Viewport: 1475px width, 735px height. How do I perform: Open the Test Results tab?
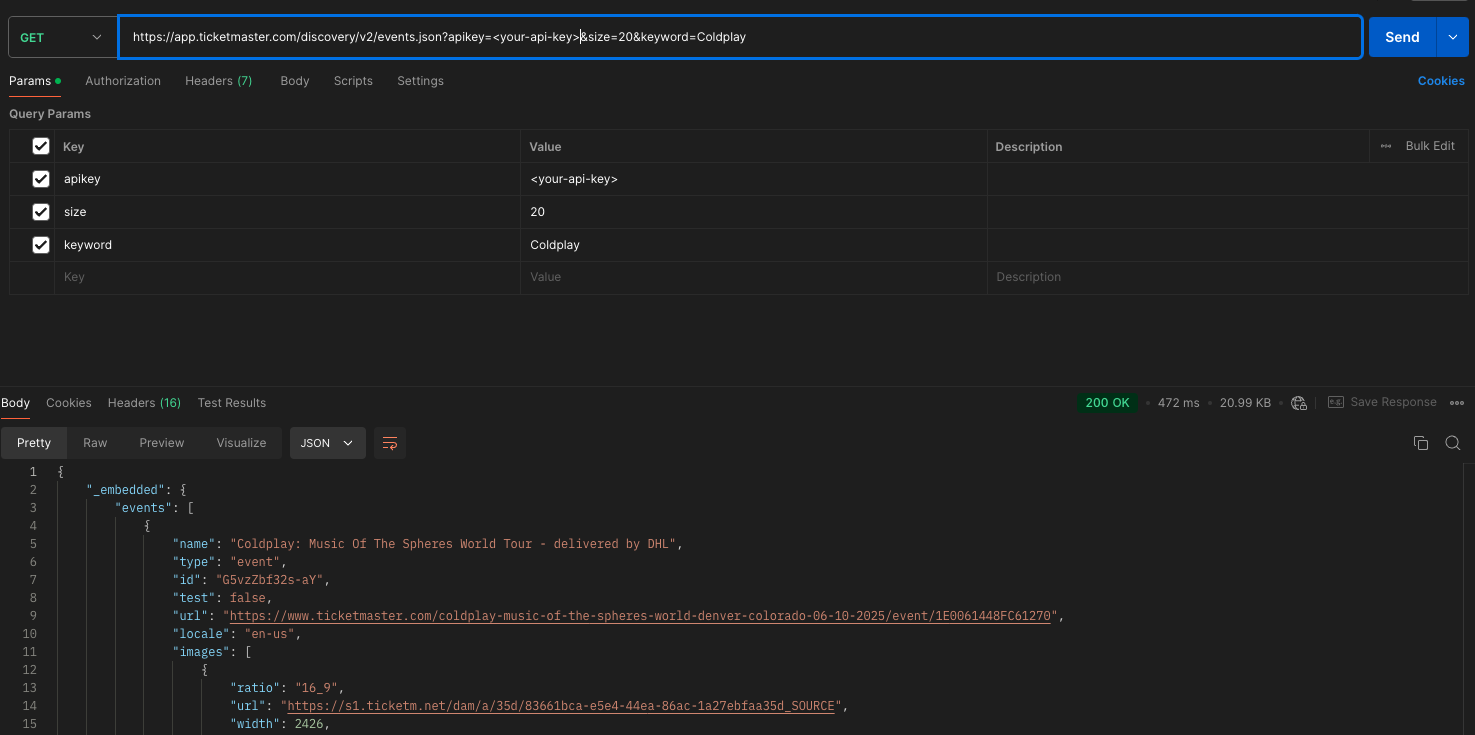(232, 403)
